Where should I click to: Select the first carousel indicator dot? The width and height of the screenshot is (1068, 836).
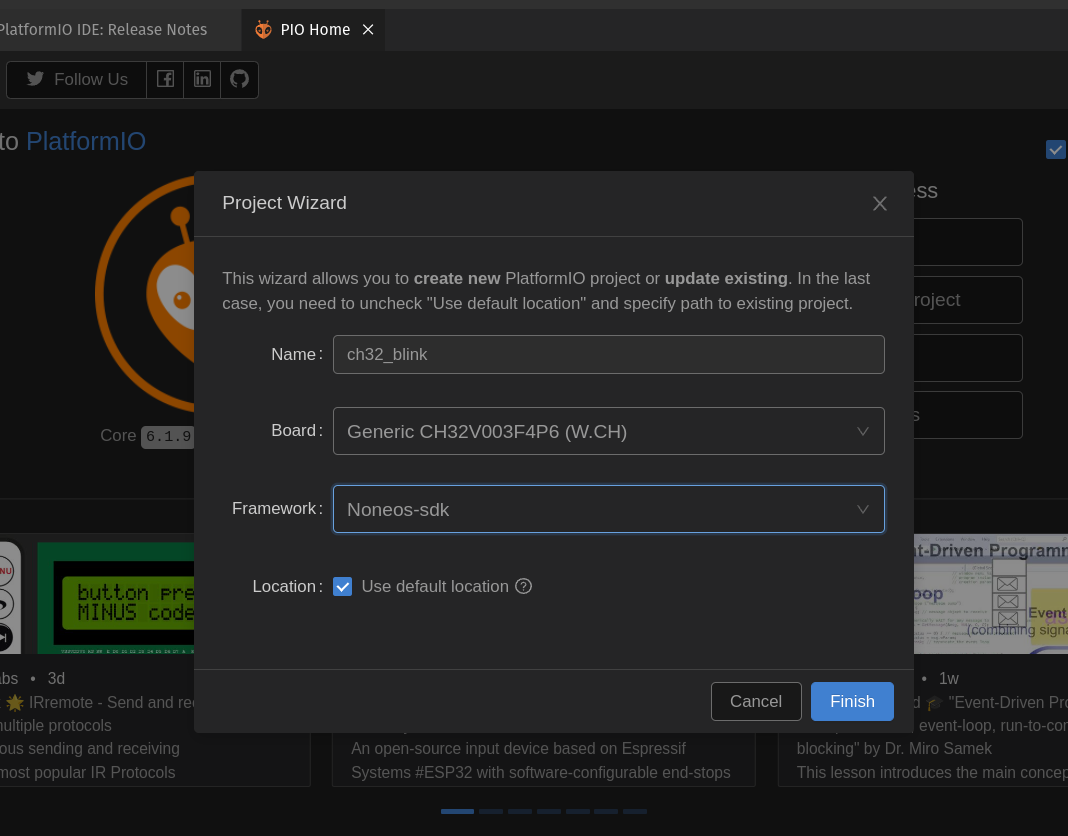[457, 811]
